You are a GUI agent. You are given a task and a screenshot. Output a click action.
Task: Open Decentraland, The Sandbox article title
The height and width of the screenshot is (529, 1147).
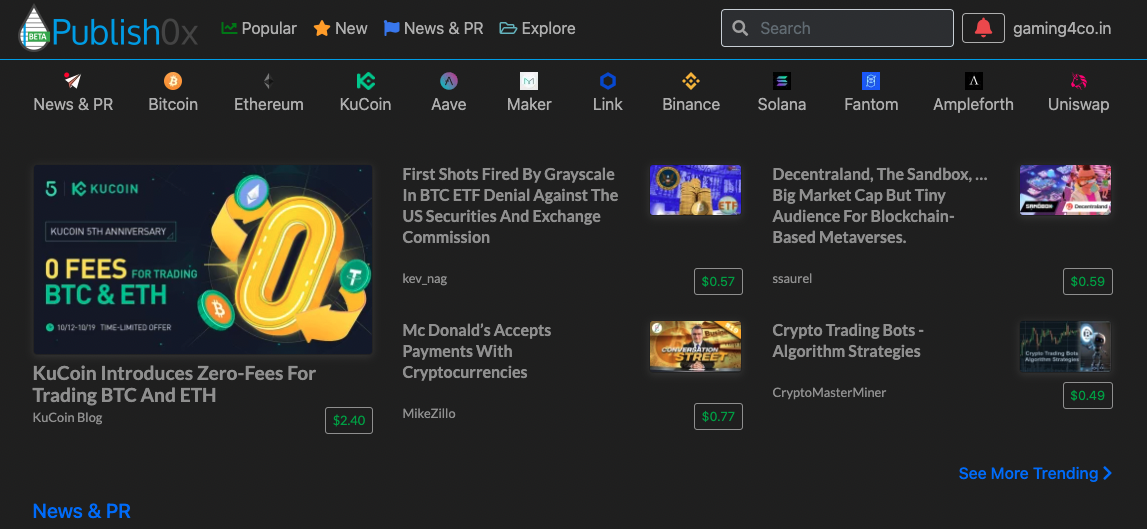coord(880,206)
